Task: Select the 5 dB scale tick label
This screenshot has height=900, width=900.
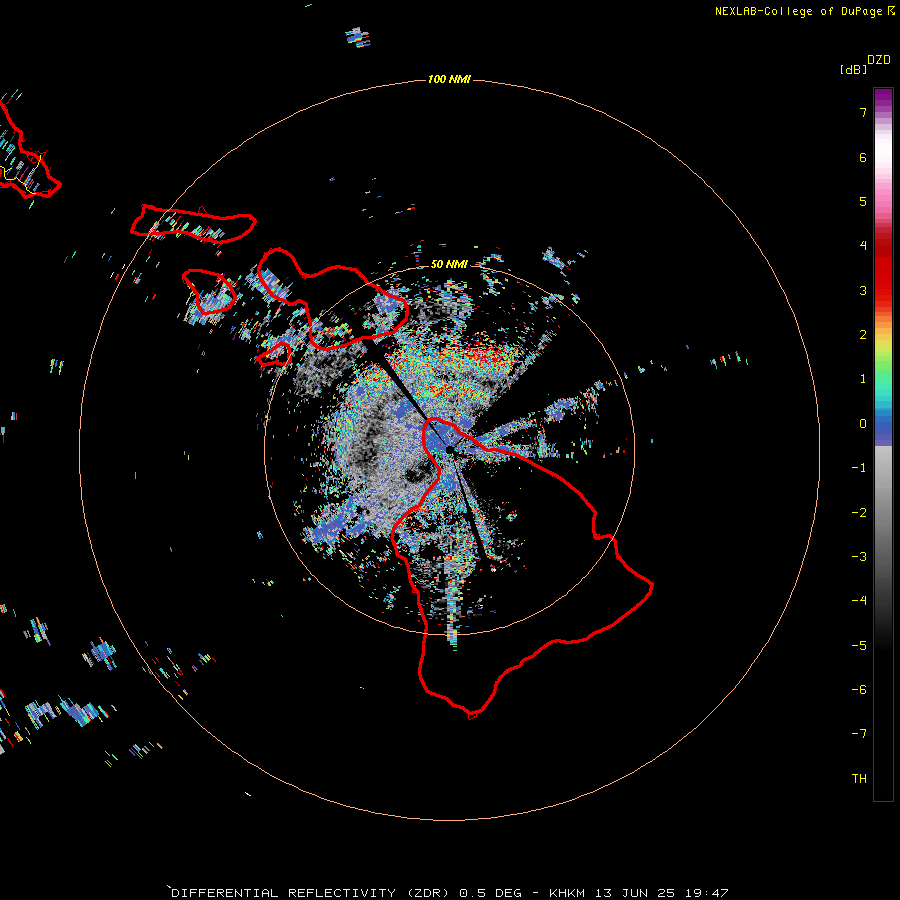Action: (863, 201)
